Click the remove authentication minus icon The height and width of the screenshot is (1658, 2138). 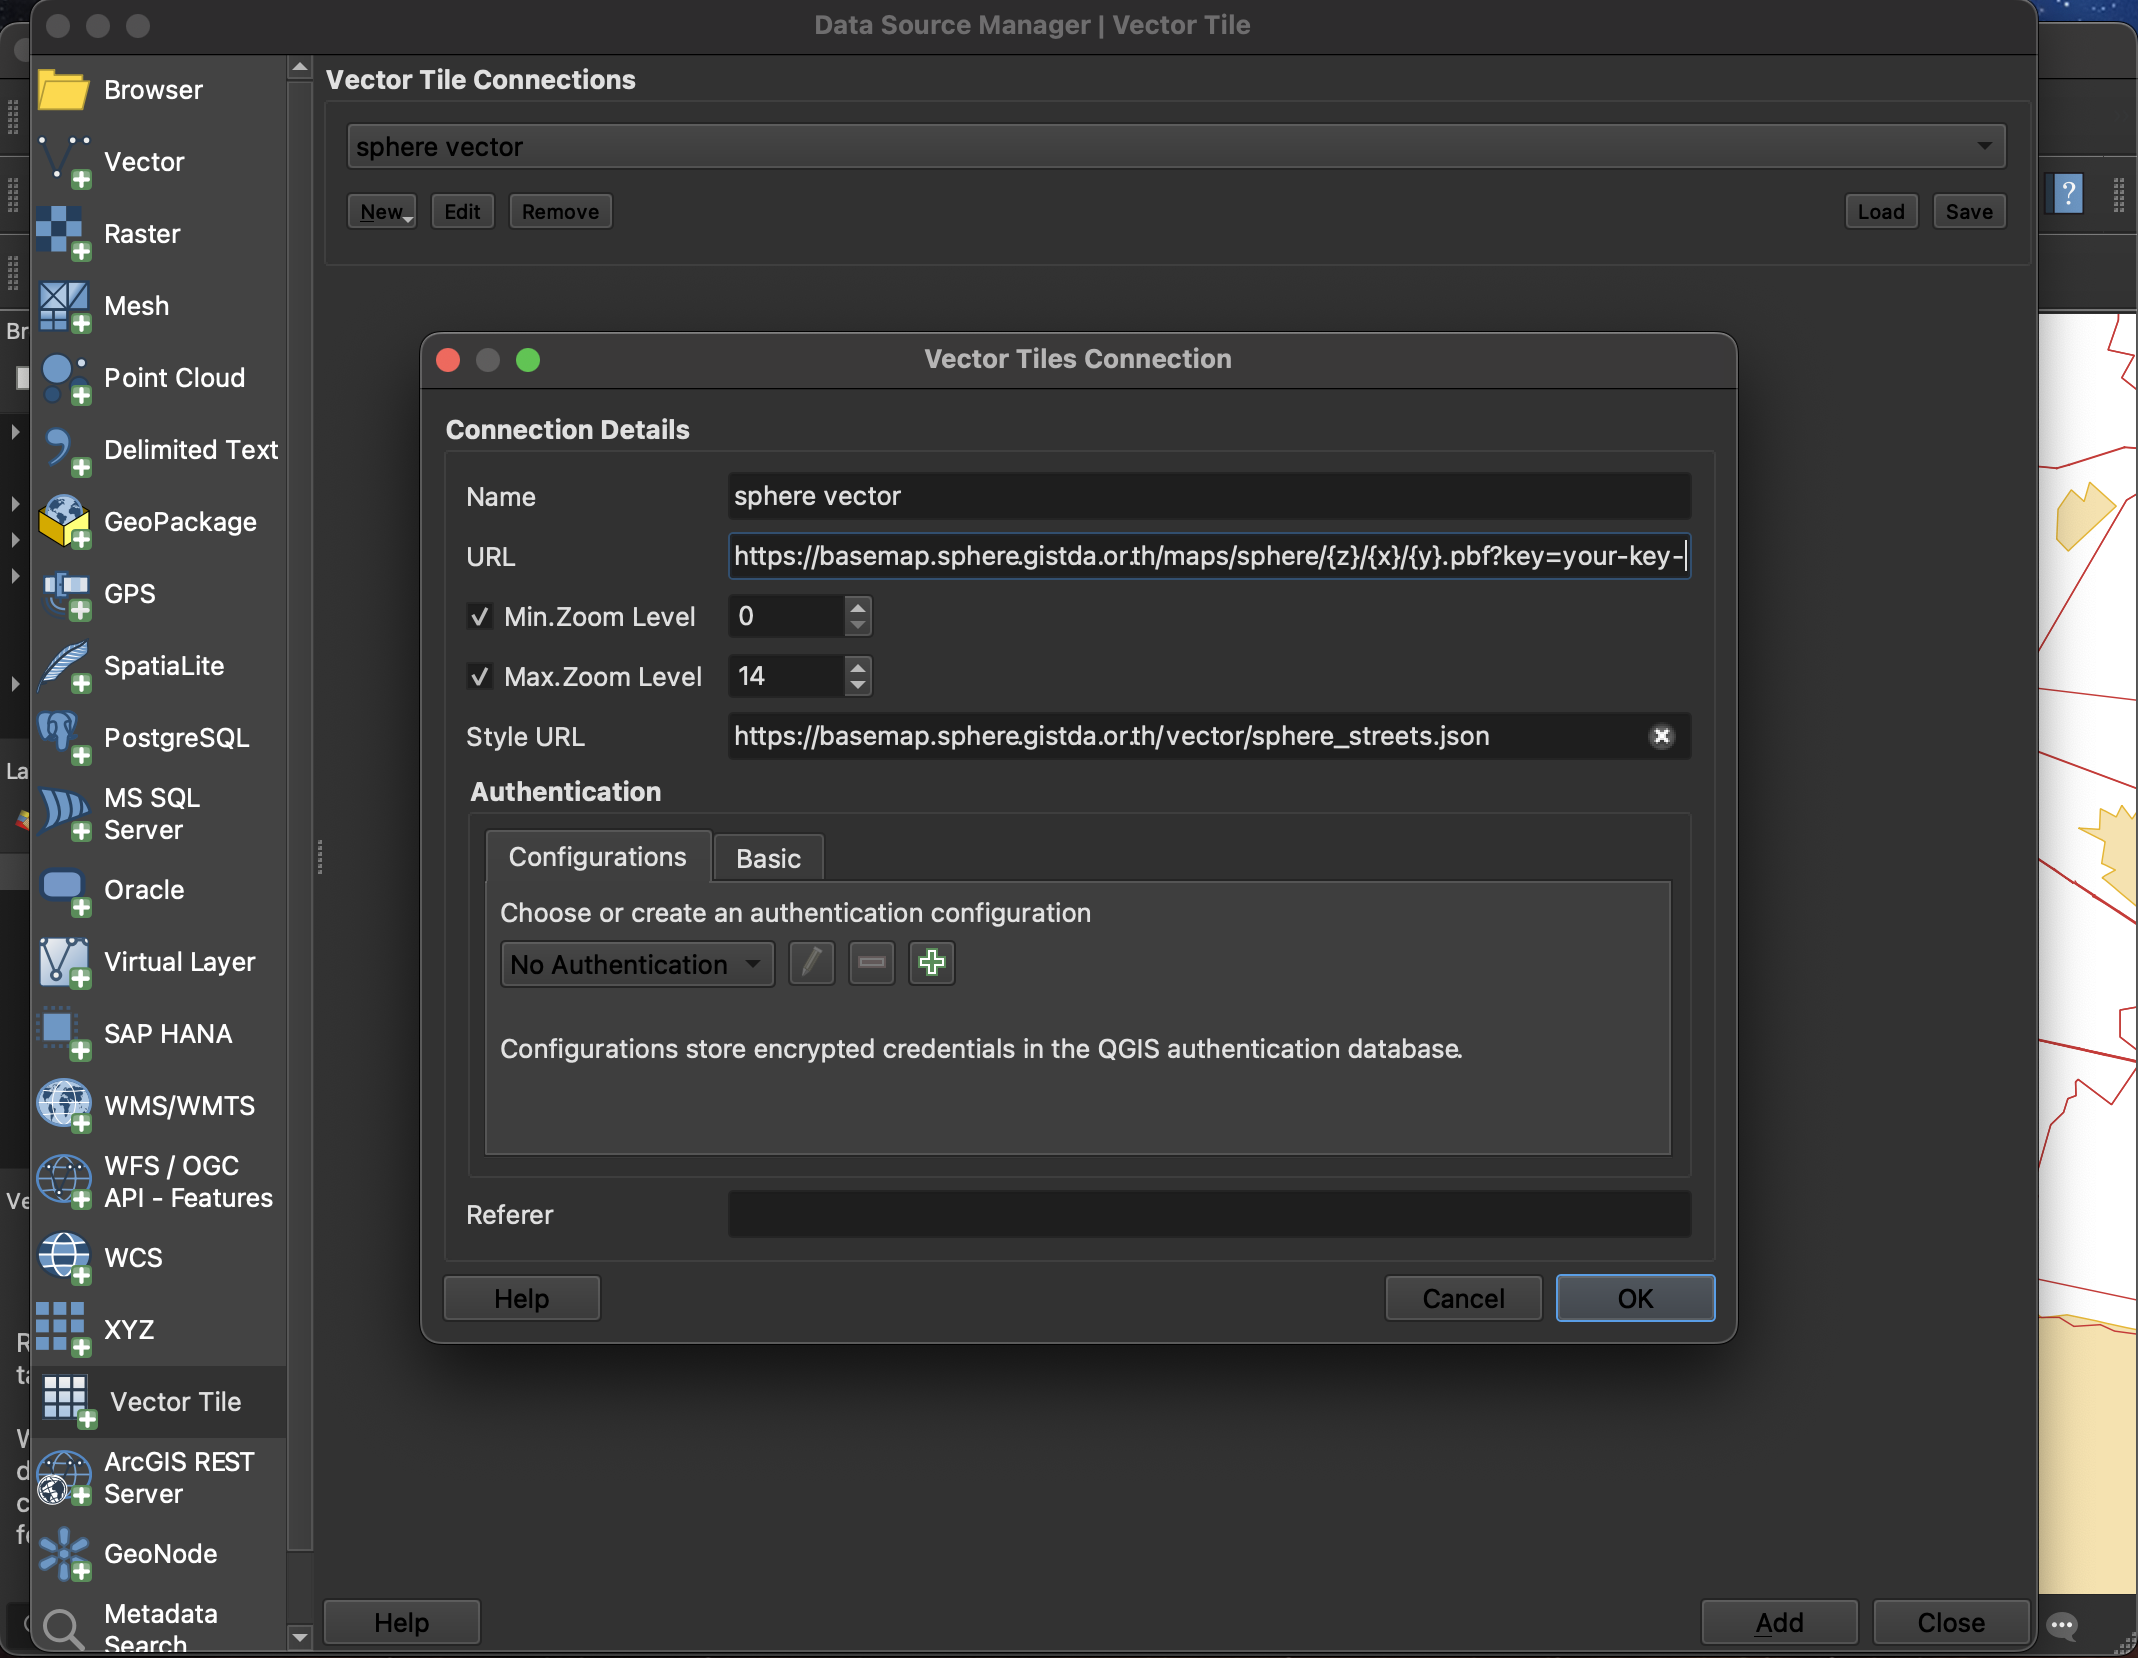(x=871, y=963)
